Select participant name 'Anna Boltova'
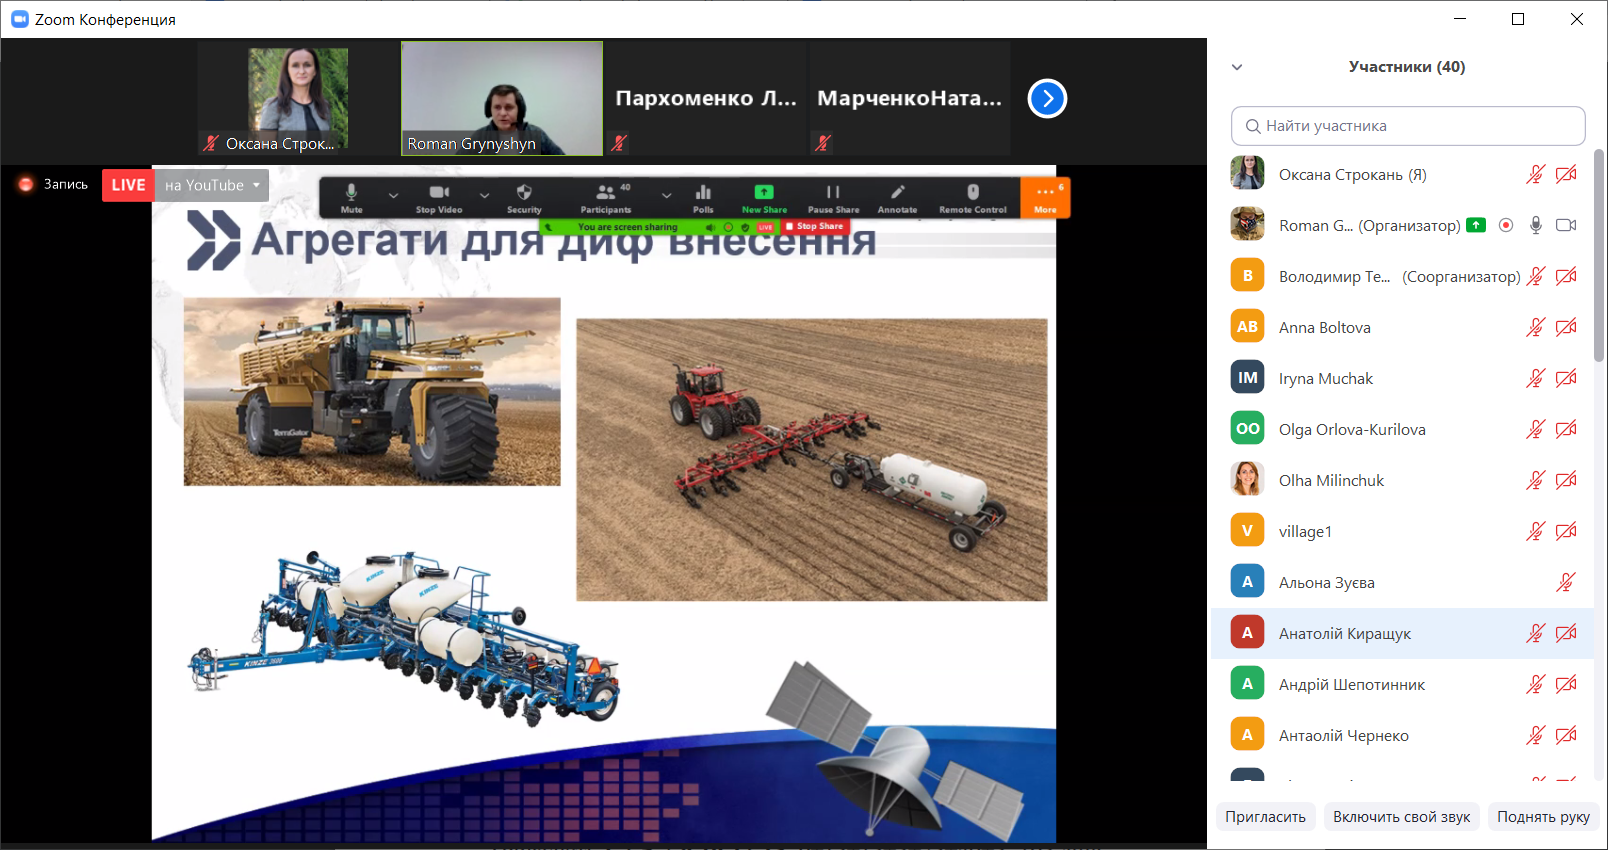 tap(1325, 328)
